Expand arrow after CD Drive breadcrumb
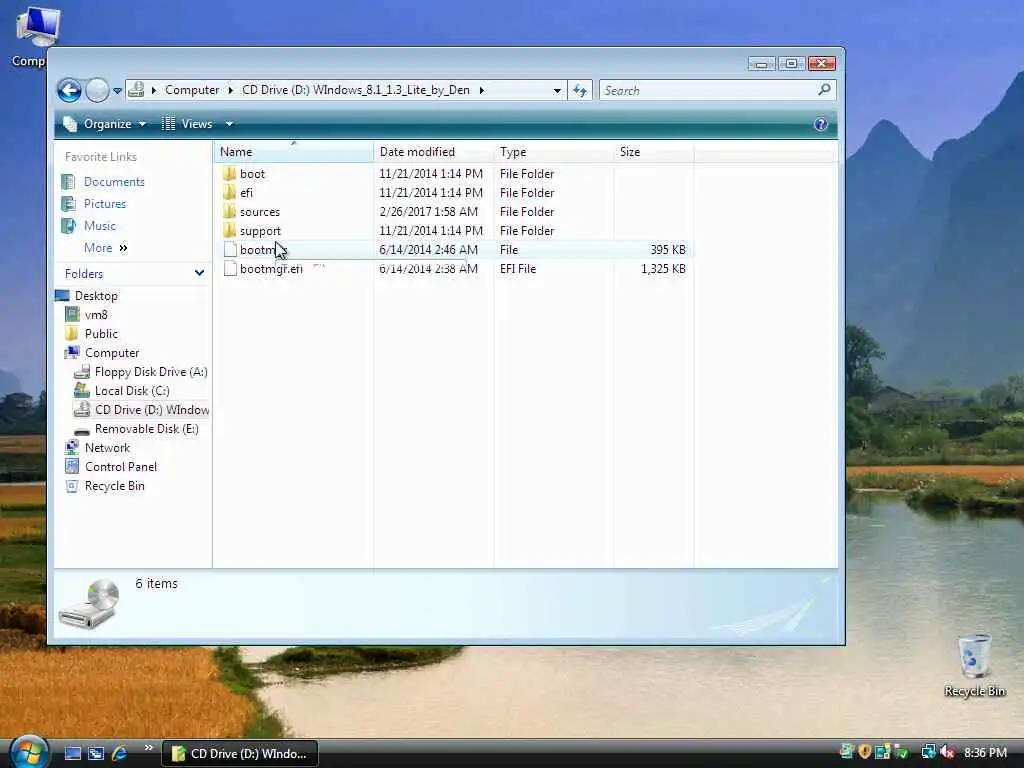1024x768 pixels. pyautogui.click(x=482, y=90)
